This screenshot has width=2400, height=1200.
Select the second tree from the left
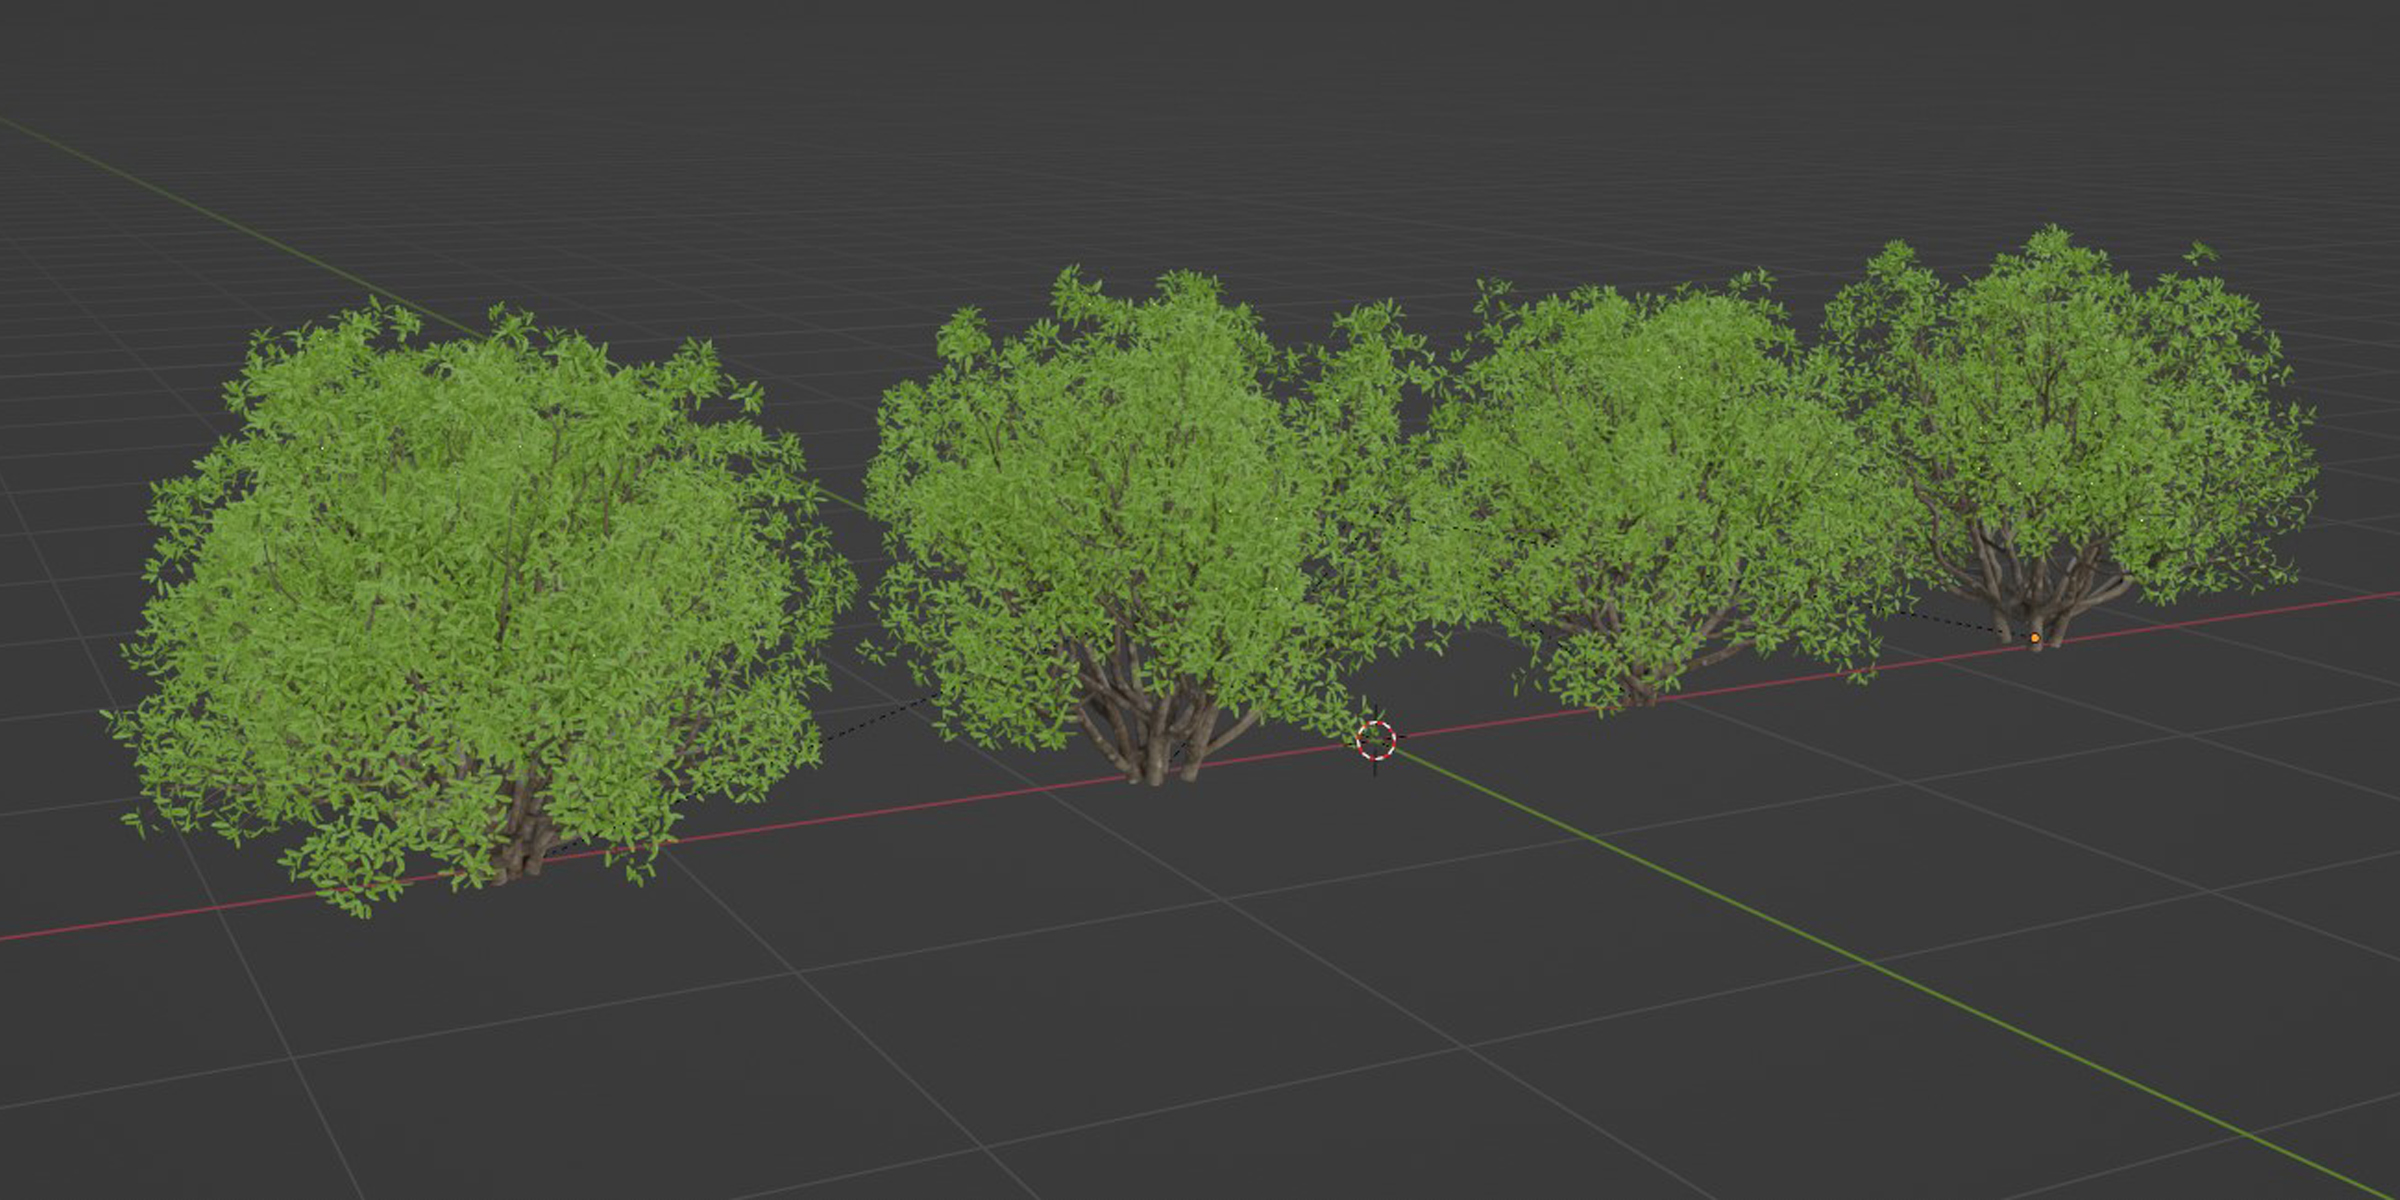tap(1120, 500)
